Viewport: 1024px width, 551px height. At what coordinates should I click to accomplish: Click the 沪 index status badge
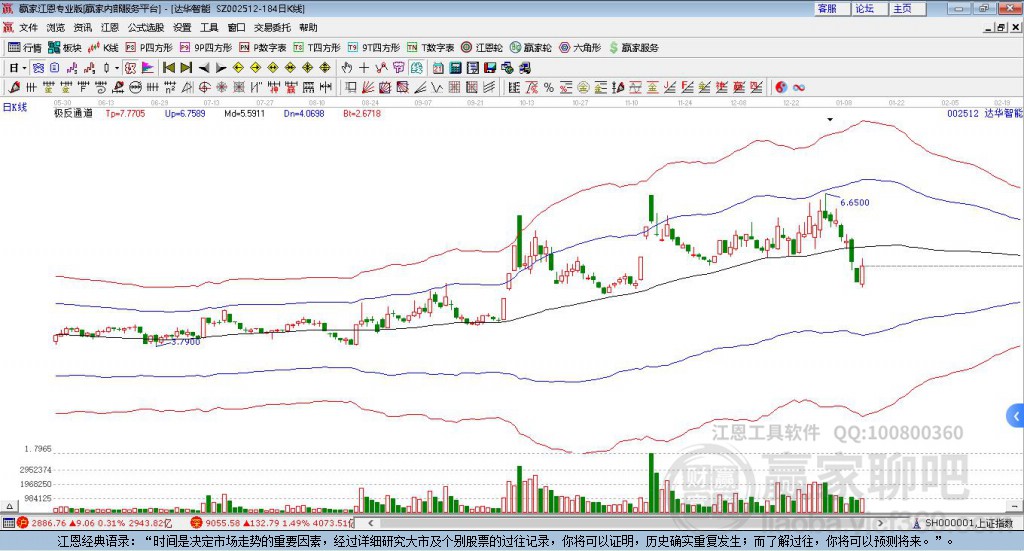tap(23, 523)
